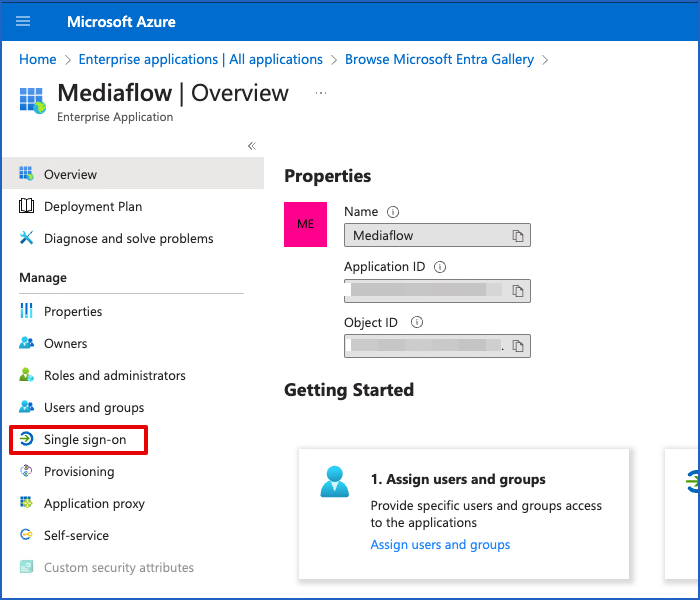Show info tooltip next to Name
Screen dimensions: 700x600
click(393, 212)
